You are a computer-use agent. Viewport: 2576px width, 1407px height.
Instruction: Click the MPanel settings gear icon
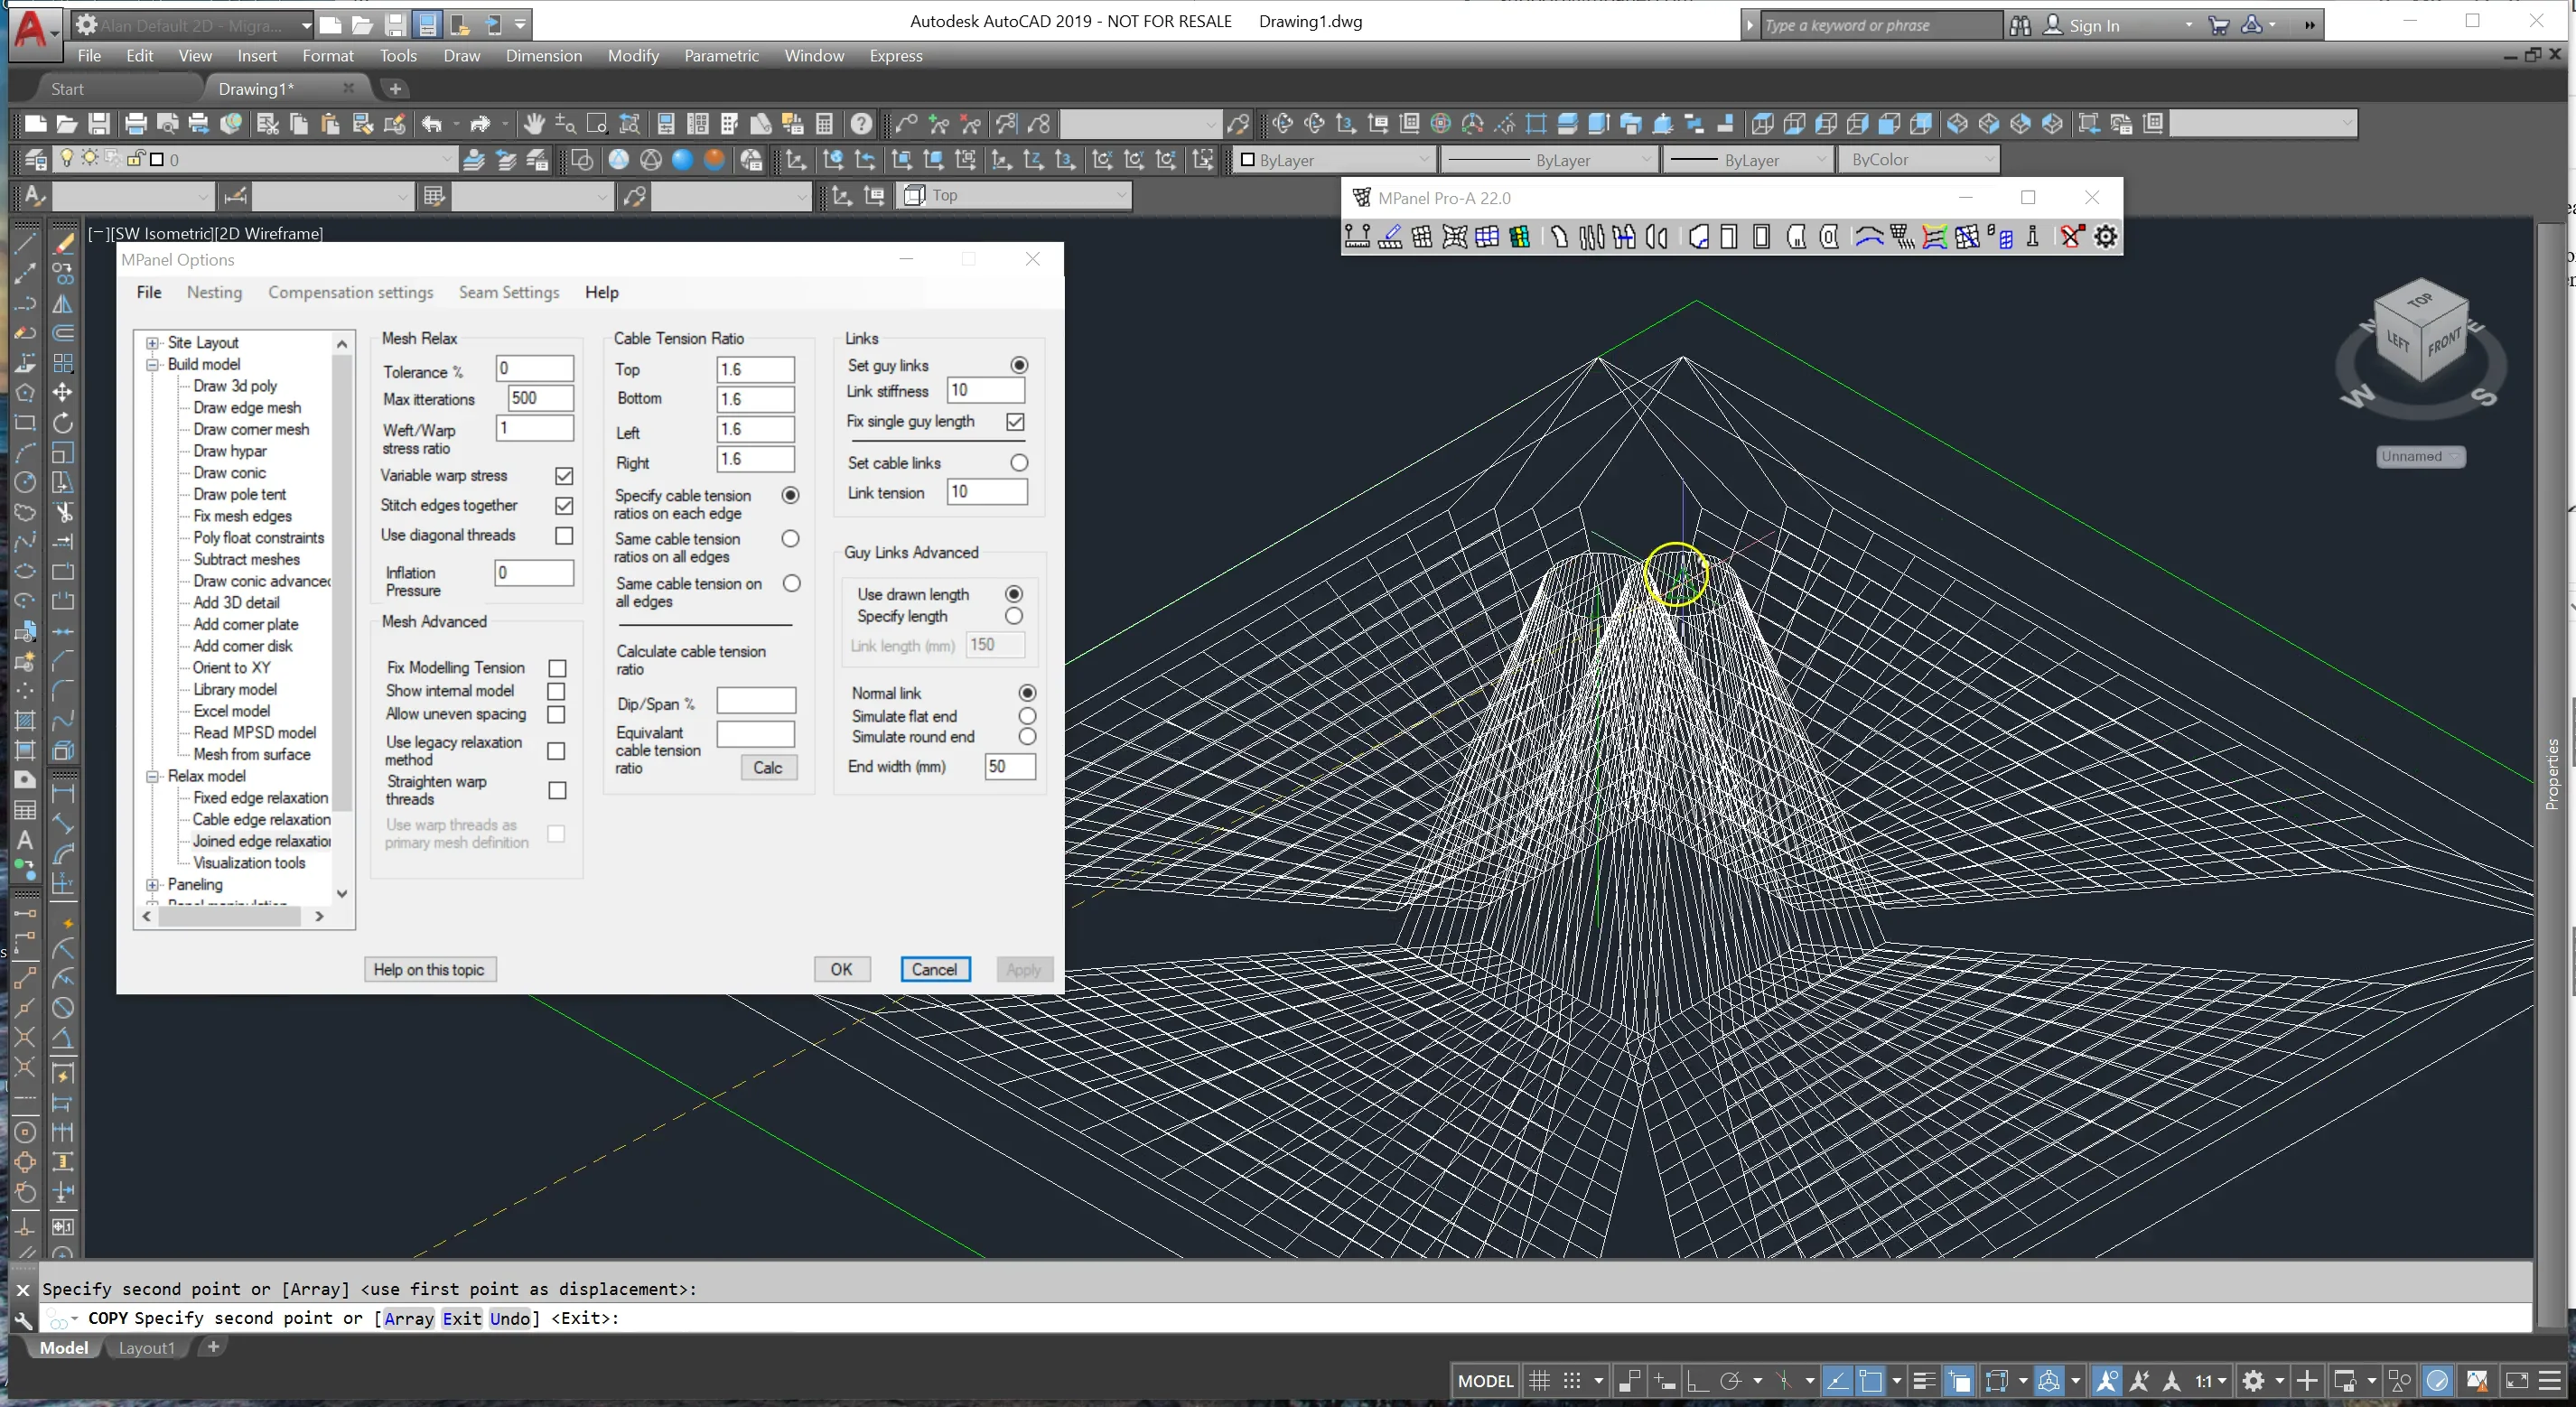tap(2106, 237)
